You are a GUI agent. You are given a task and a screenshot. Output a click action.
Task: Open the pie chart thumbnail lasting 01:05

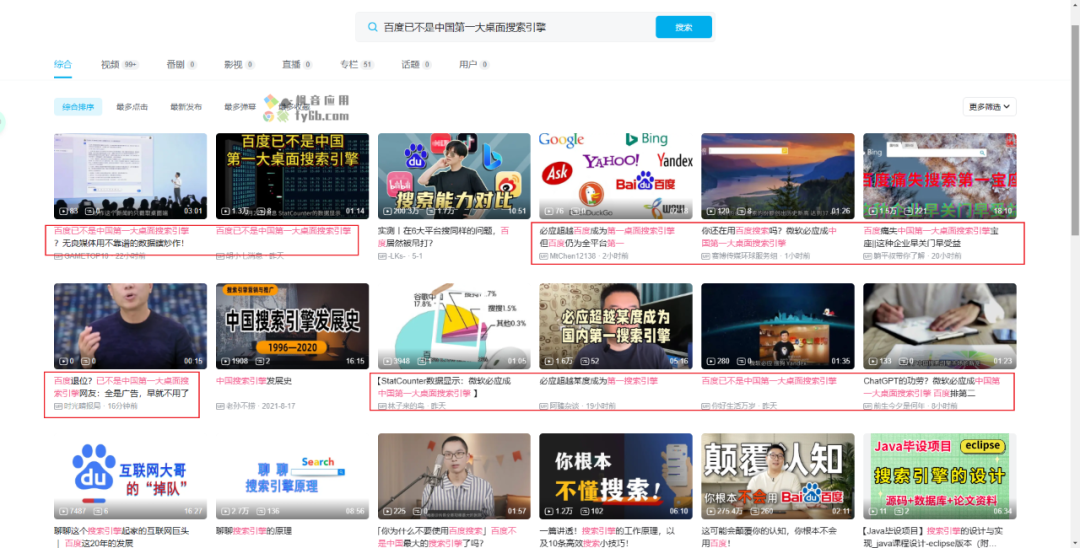(454, 326)
